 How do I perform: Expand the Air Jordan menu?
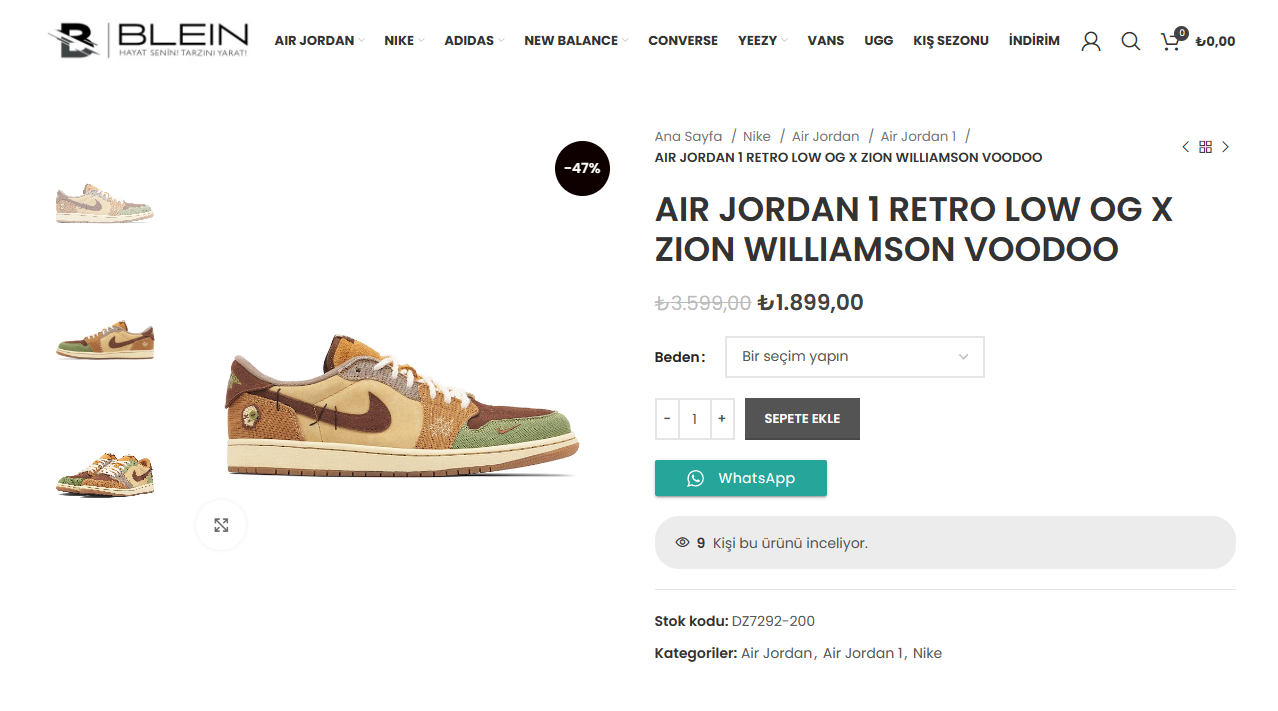[319, 41]
